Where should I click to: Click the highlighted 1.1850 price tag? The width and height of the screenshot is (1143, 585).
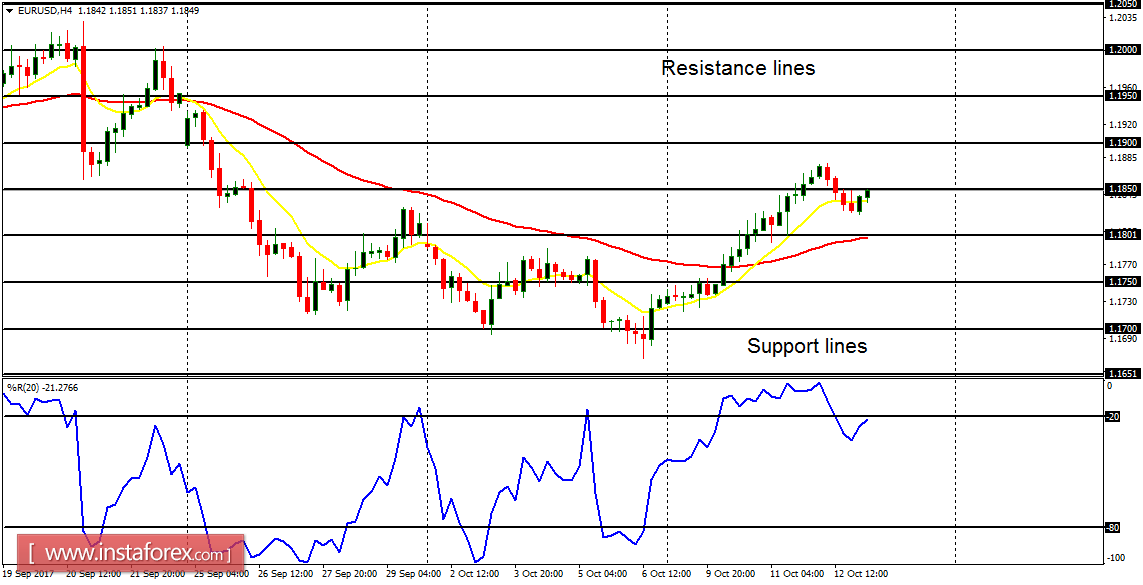(x=1121, y=188)
